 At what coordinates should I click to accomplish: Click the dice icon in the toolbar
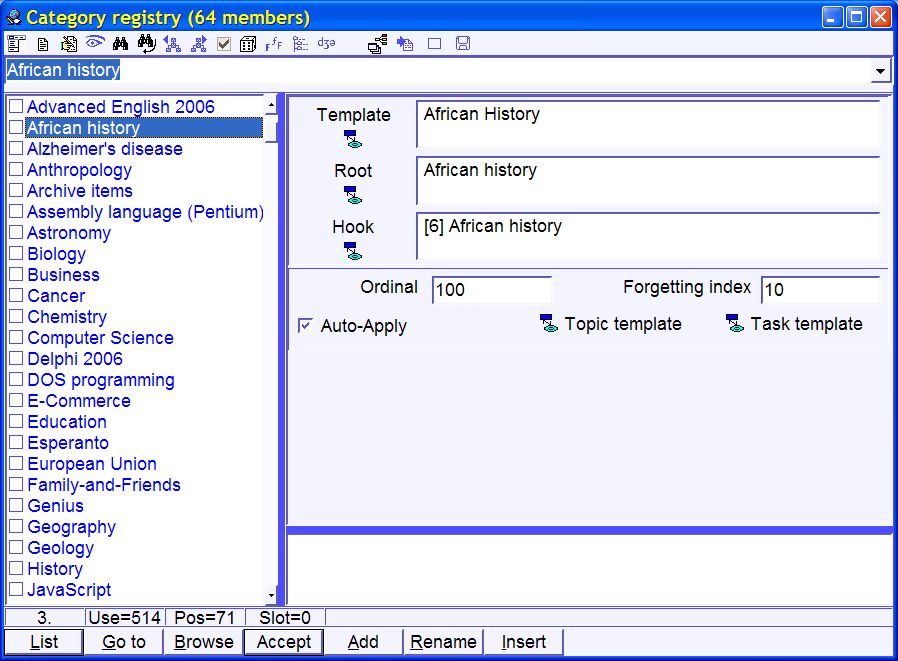coord(248,43)
